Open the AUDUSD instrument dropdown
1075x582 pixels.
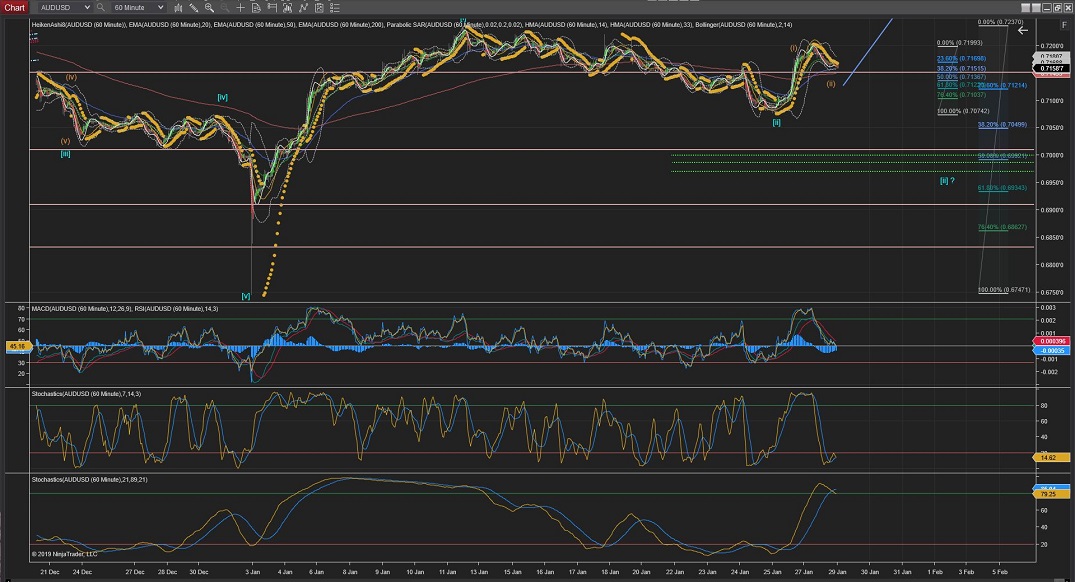tap(64, 8)
